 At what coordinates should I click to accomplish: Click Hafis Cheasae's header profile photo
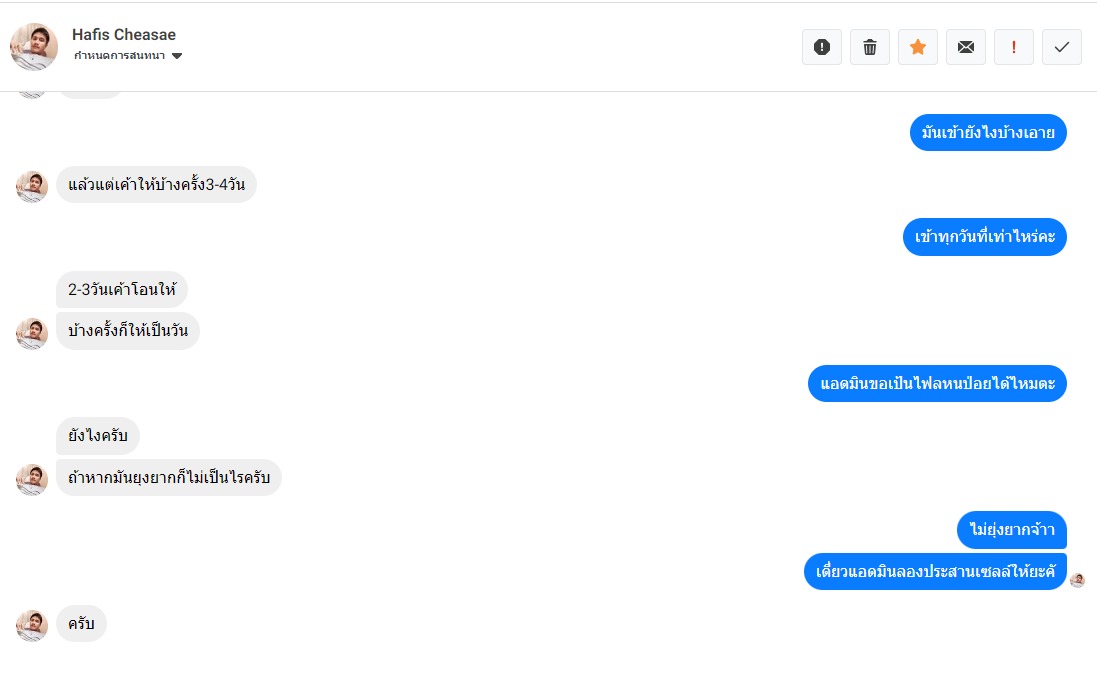pyautogui.click(x=34, y=47)
